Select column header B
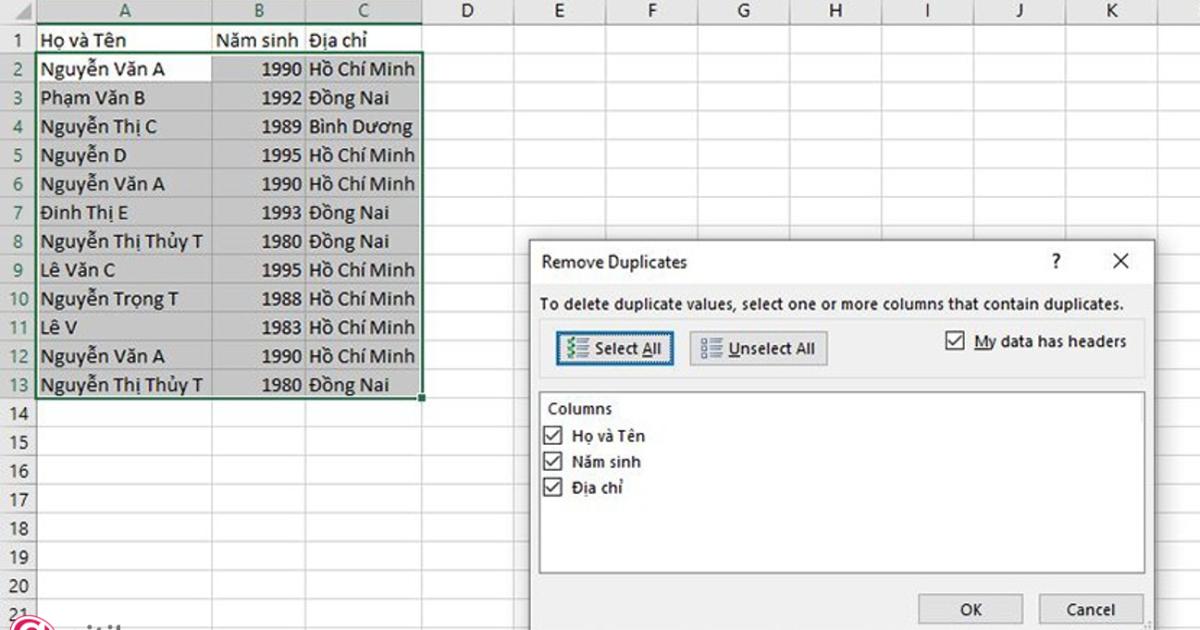Image resolution: width=1200 pixels, height=630 pixels. coord(258,11)
